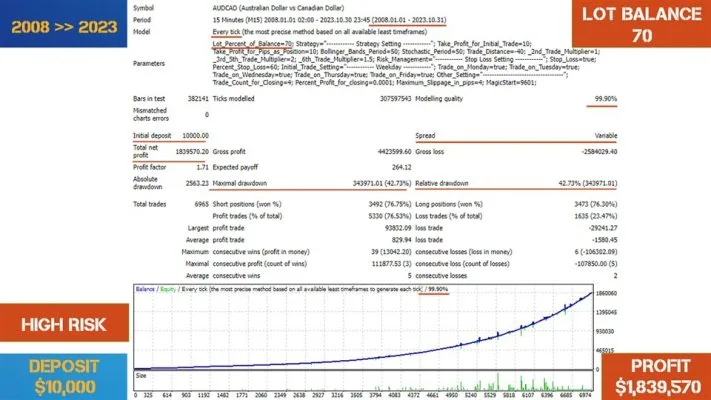
Task: Click the 99.90% label in chart header
Action: (x=438, y=289)
